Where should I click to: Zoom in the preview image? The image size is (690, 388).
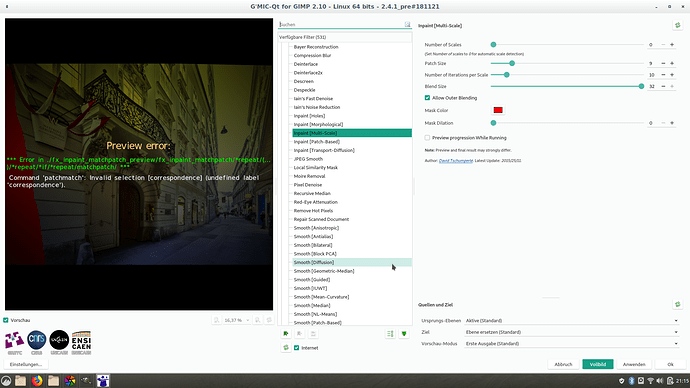coord(258,320)
